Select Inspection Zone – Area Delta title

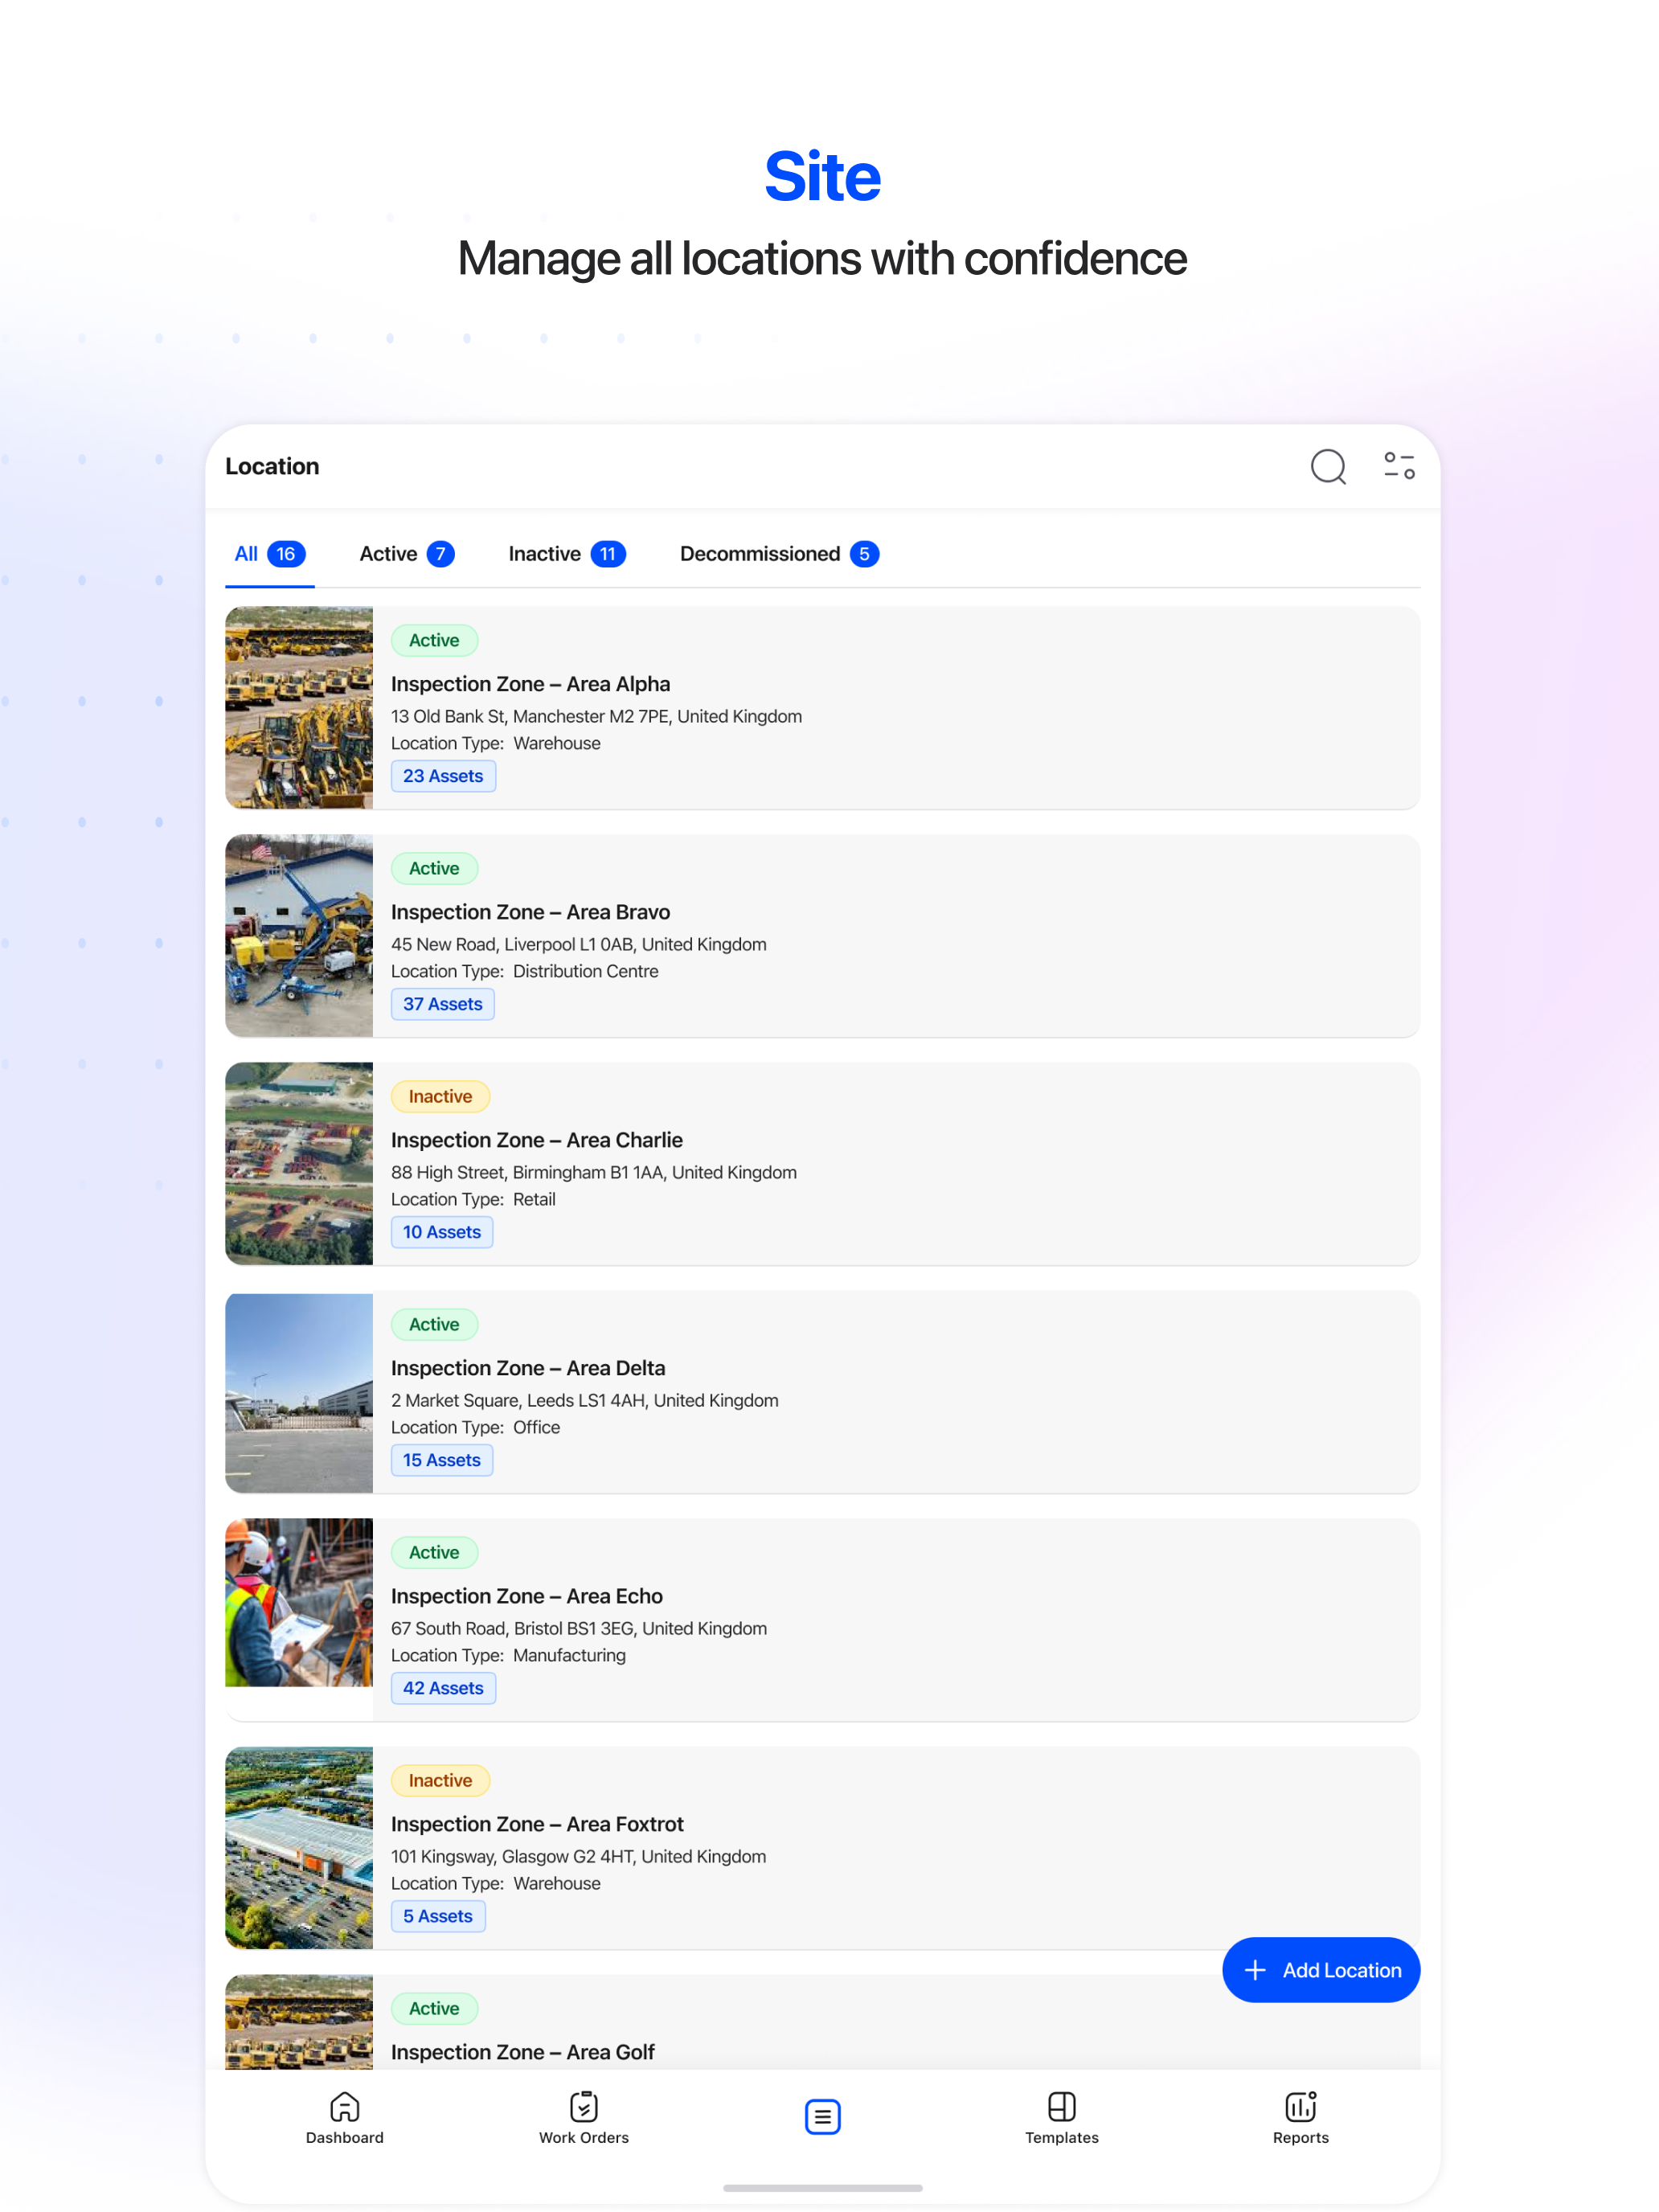(x=528, y=1368)
